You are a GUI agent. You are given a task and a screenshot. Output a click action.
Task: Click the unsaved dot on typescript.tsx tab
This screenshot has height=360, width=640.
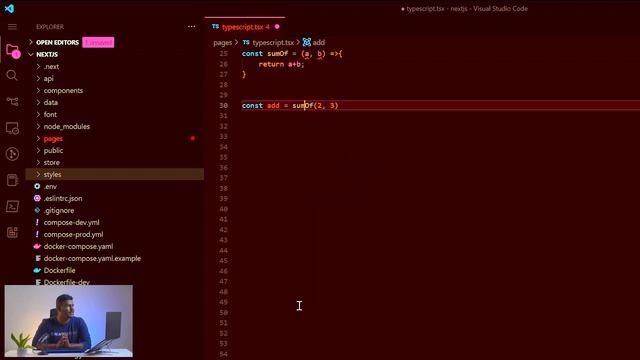[x=277, y=27]
